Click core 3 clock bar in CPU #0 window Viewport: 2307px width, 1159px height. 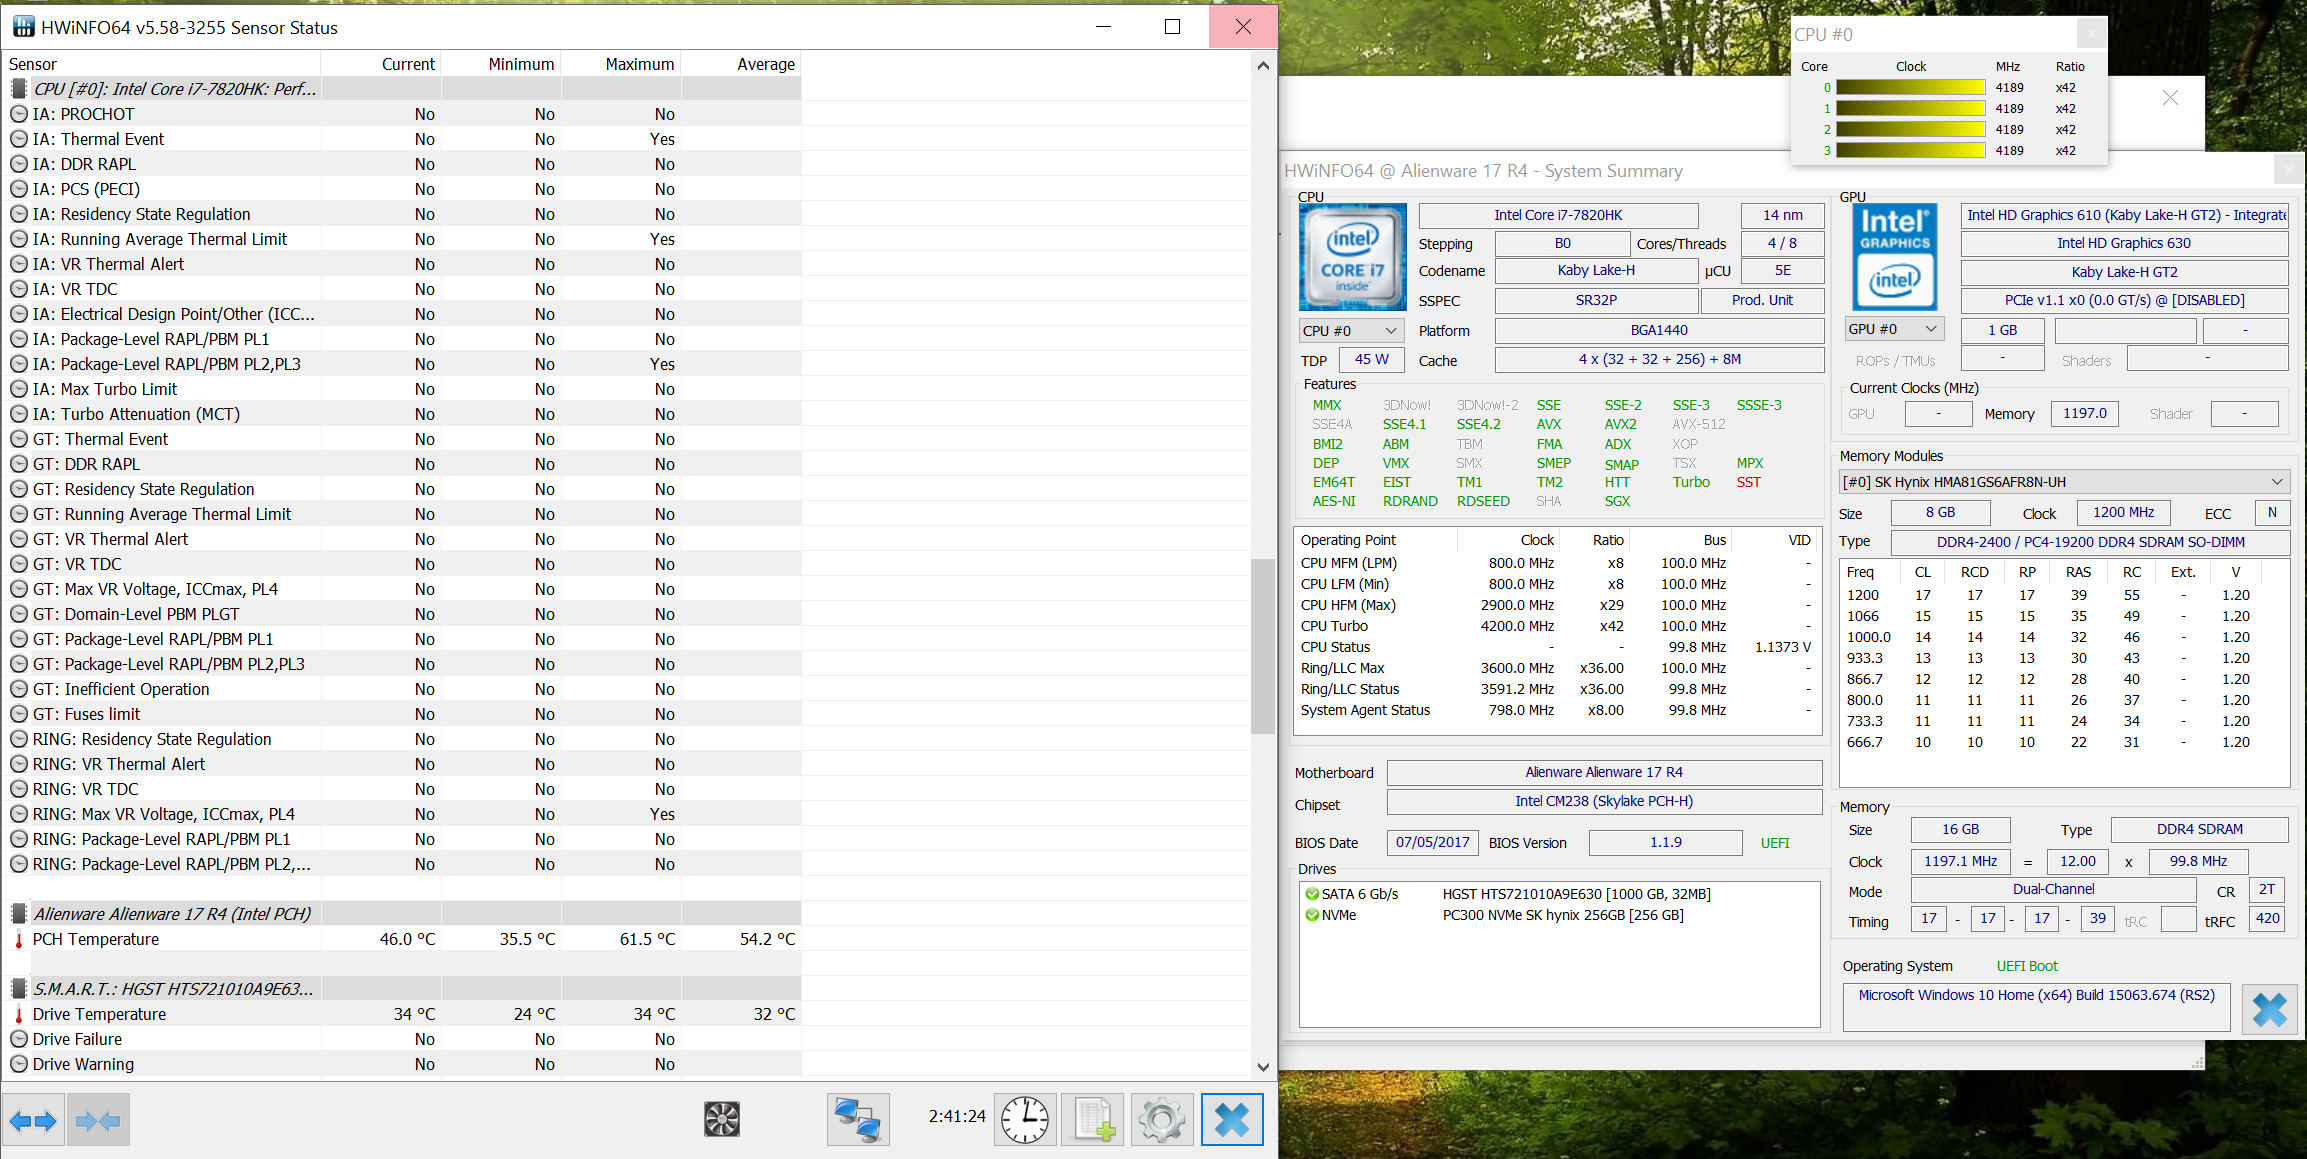(x=1910, y=151)
